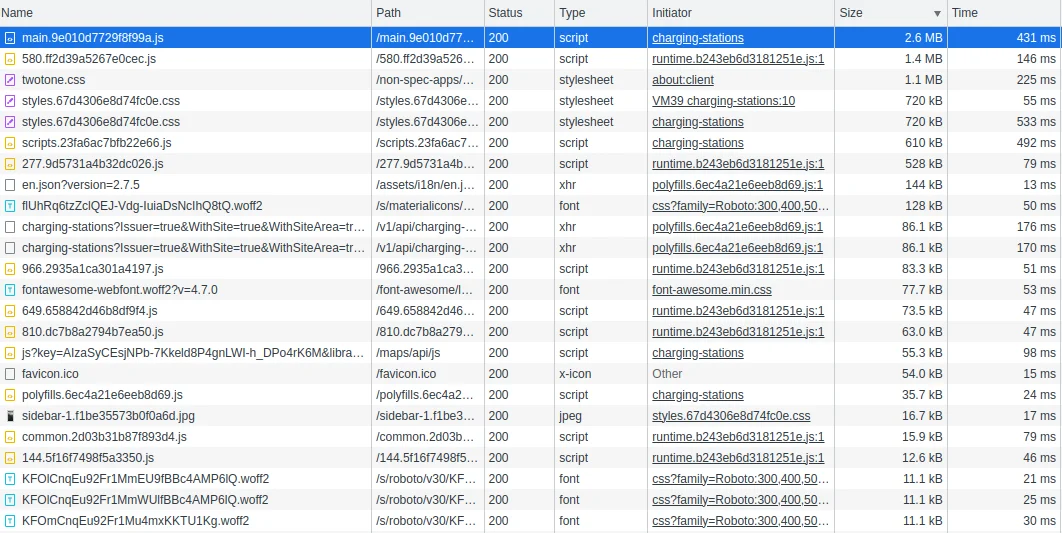Click the Type column header
The height and width of the screenshot is (533, 1062).
coord(572,13)
